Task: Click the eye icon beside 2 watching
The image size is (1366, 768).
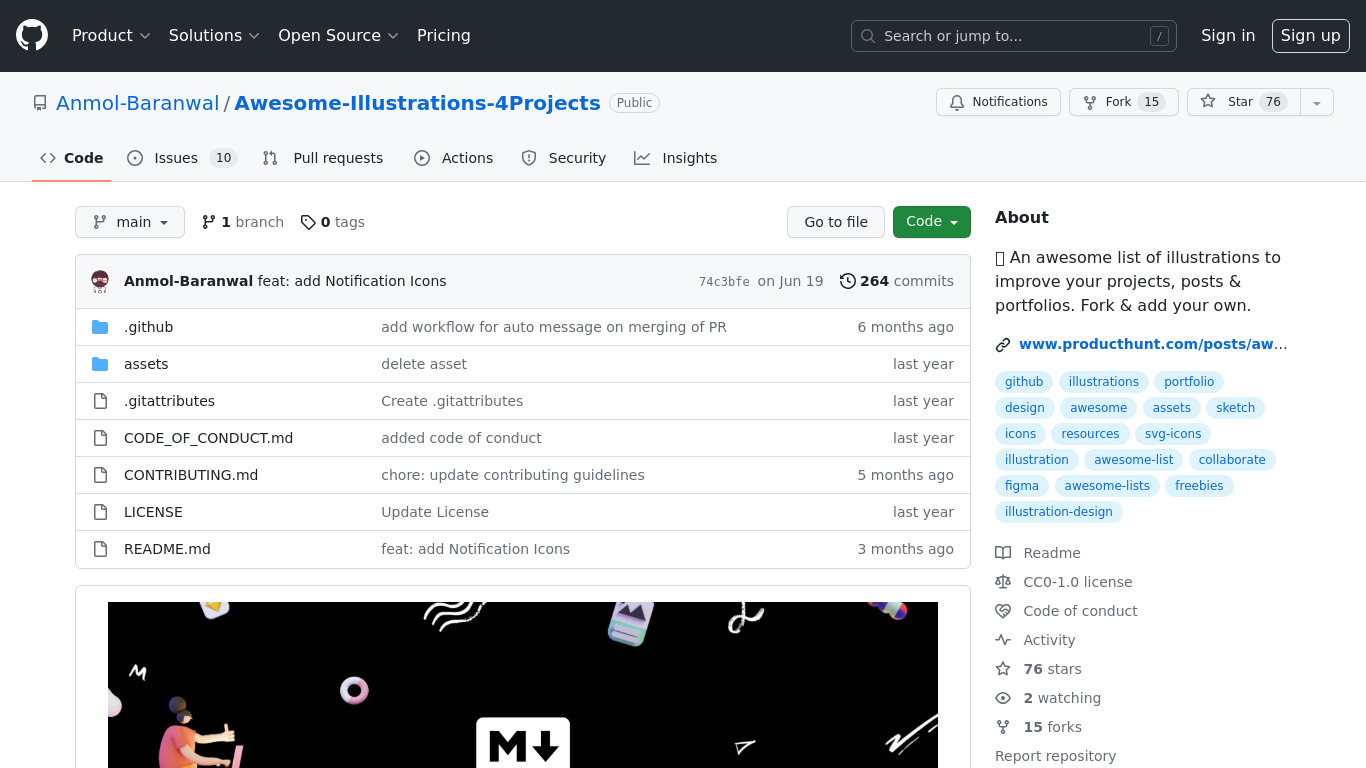Action: [1003, 698]
